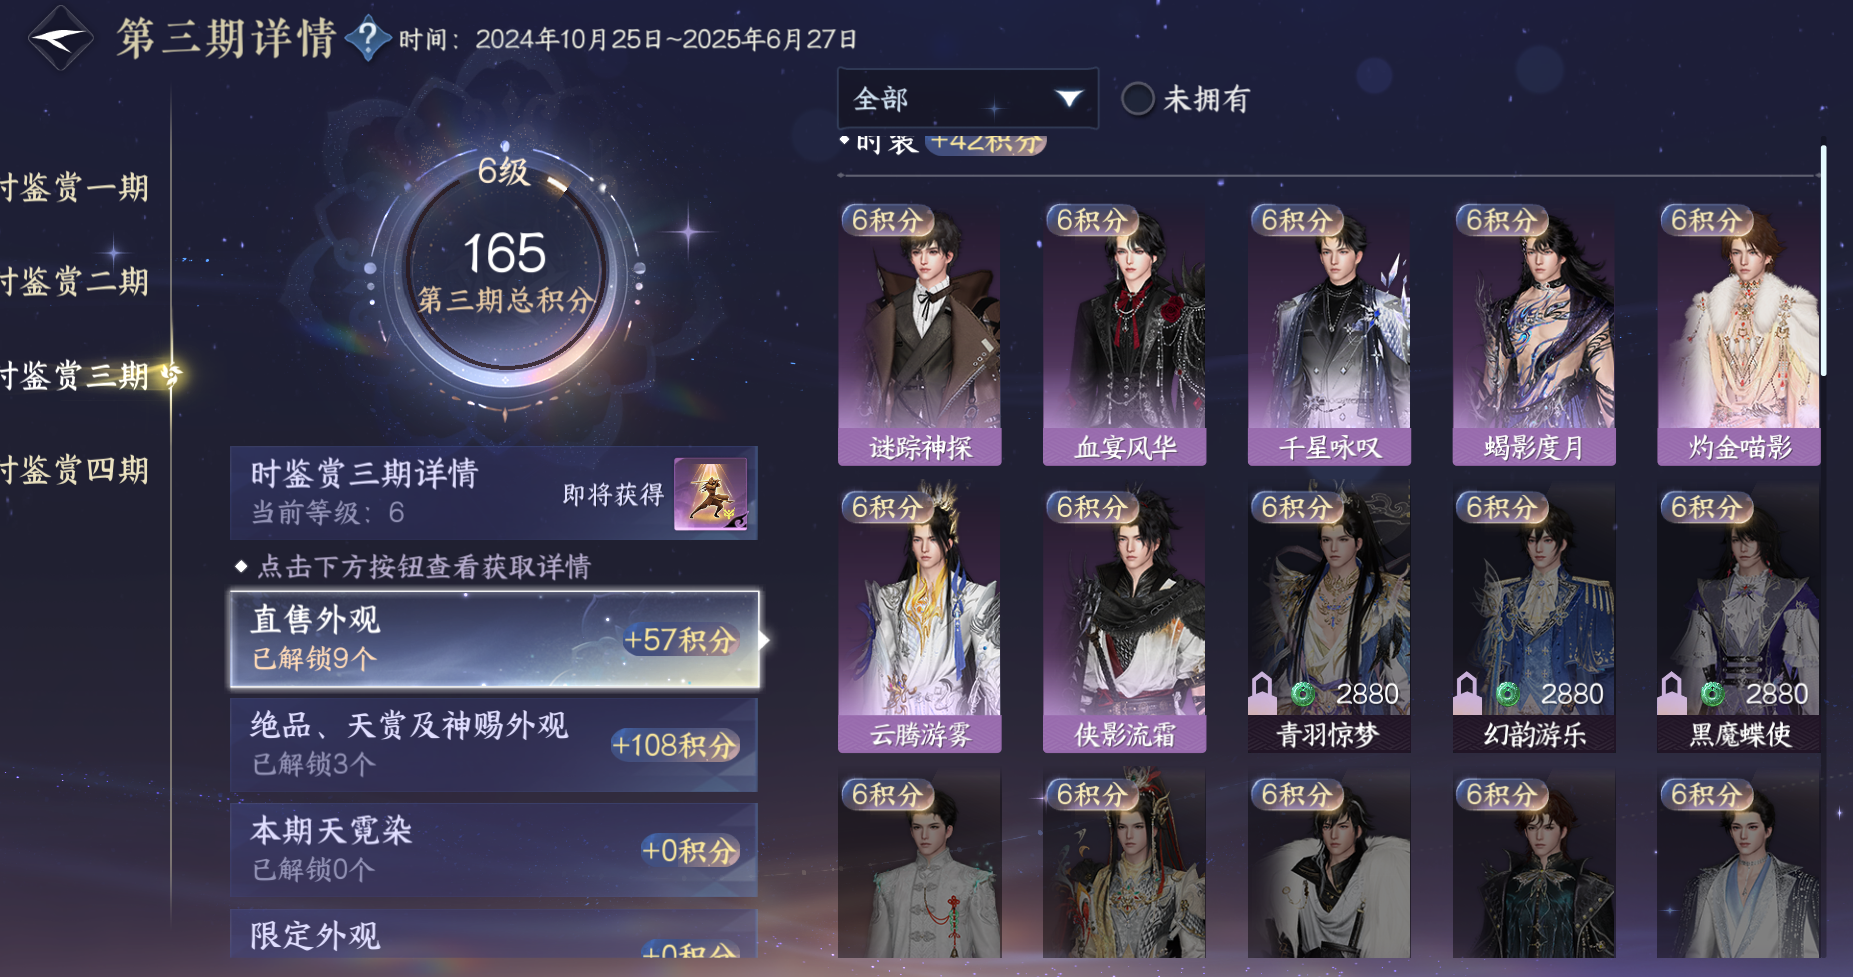The height and width of the screenshot is (977, 1853).
Task: Click the dropdown arrow next to 全部
Action: pos(1069,98)
